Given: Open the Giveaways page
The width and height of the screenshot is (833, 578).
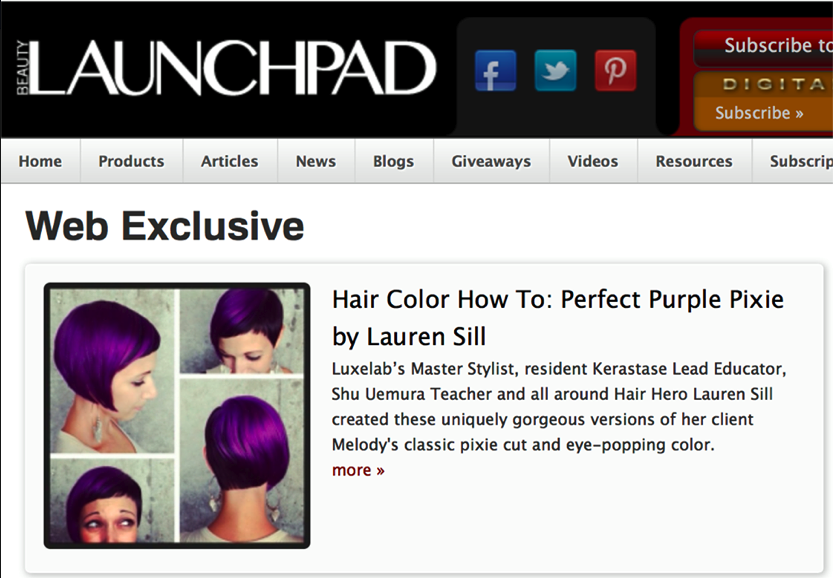Looking at the screenshot, I should 491,161.
